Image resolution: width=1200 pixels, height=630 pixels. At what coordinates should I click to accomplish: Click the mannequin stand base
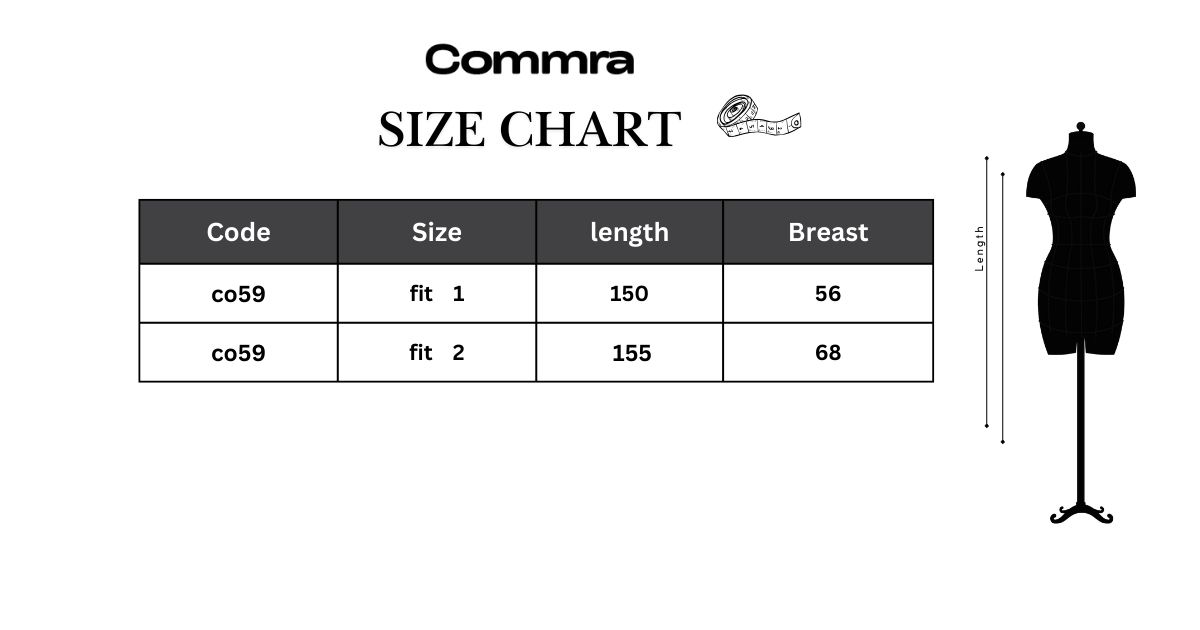(1081, 514)
